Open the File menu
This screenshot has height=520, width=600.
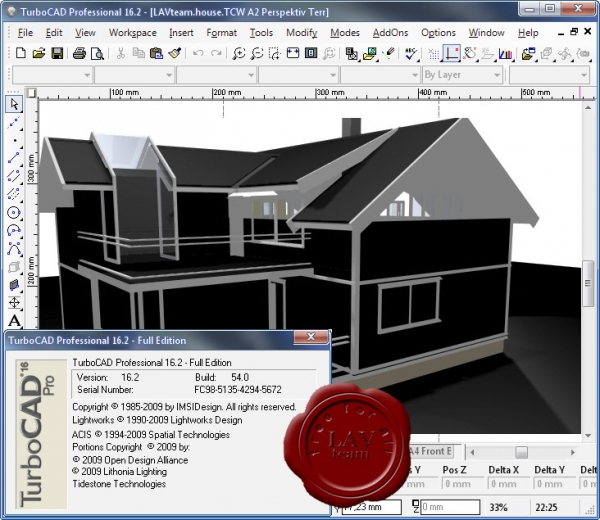(x=25, y=33)
